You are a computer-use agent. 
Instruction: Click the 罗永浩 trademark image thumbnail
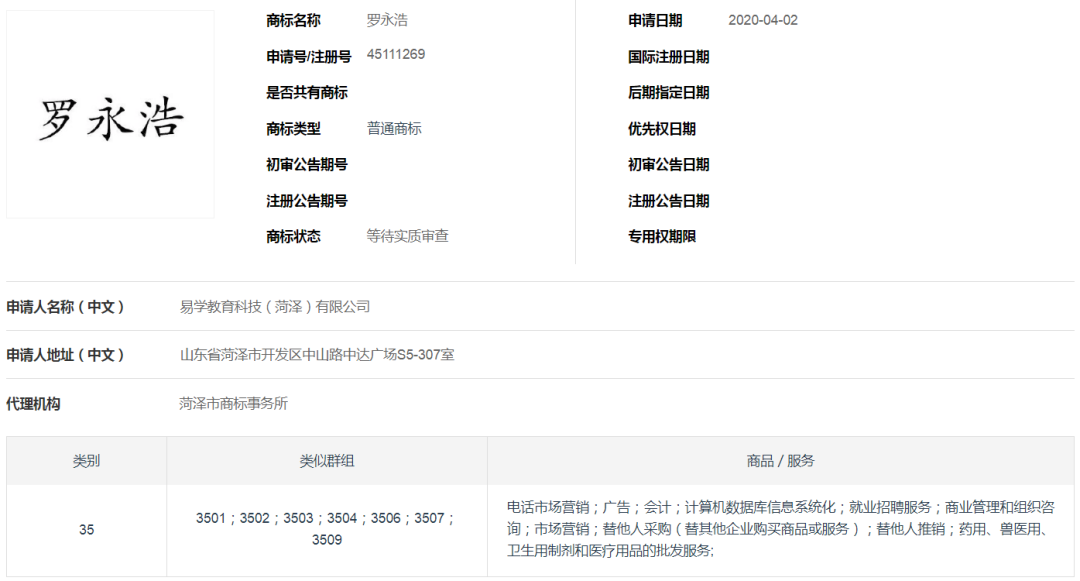tap(110, 114)
